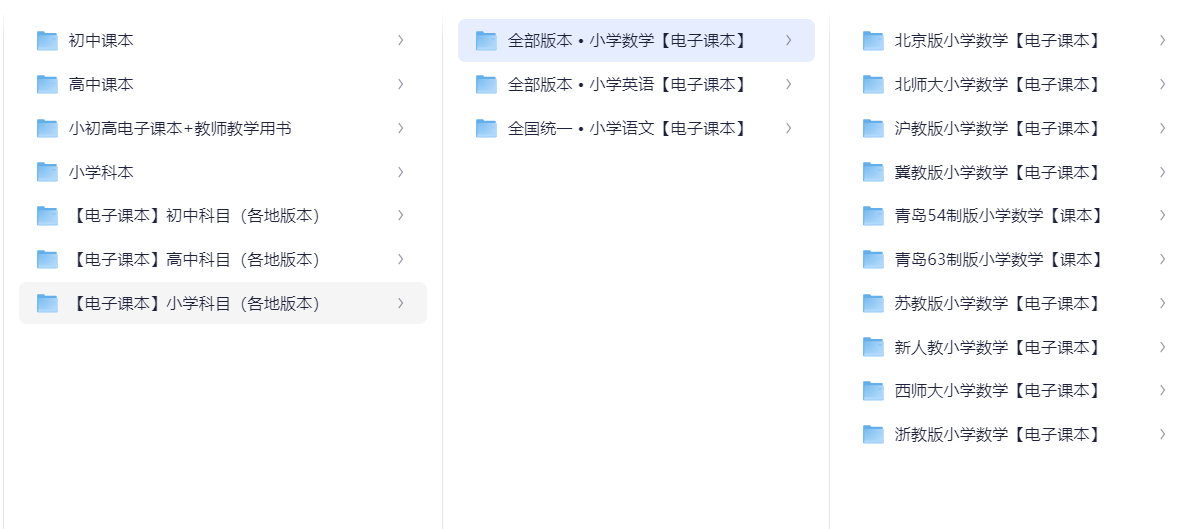This screenshot has width=1191, height=529.
Task: Expand chevron of 青岛54制版小学数学【课本】
Action: click(1162, 215)
